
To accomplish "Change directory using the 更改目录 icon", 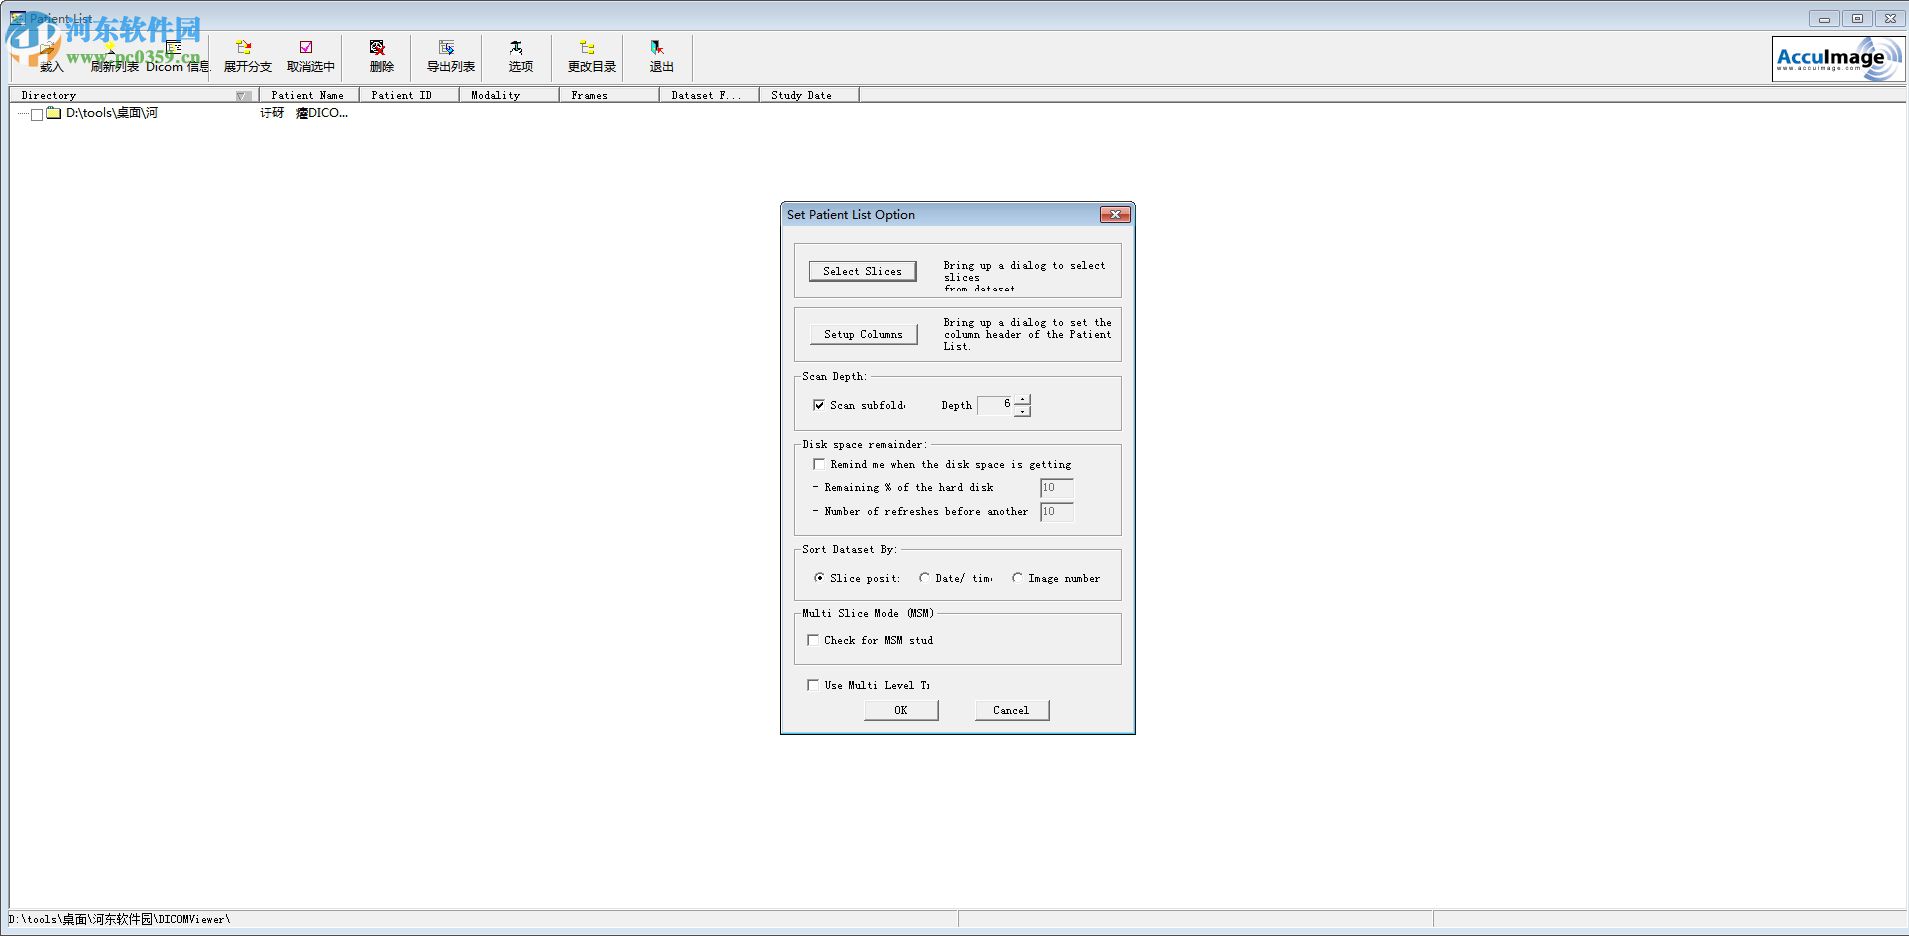I will pos(588,55).
